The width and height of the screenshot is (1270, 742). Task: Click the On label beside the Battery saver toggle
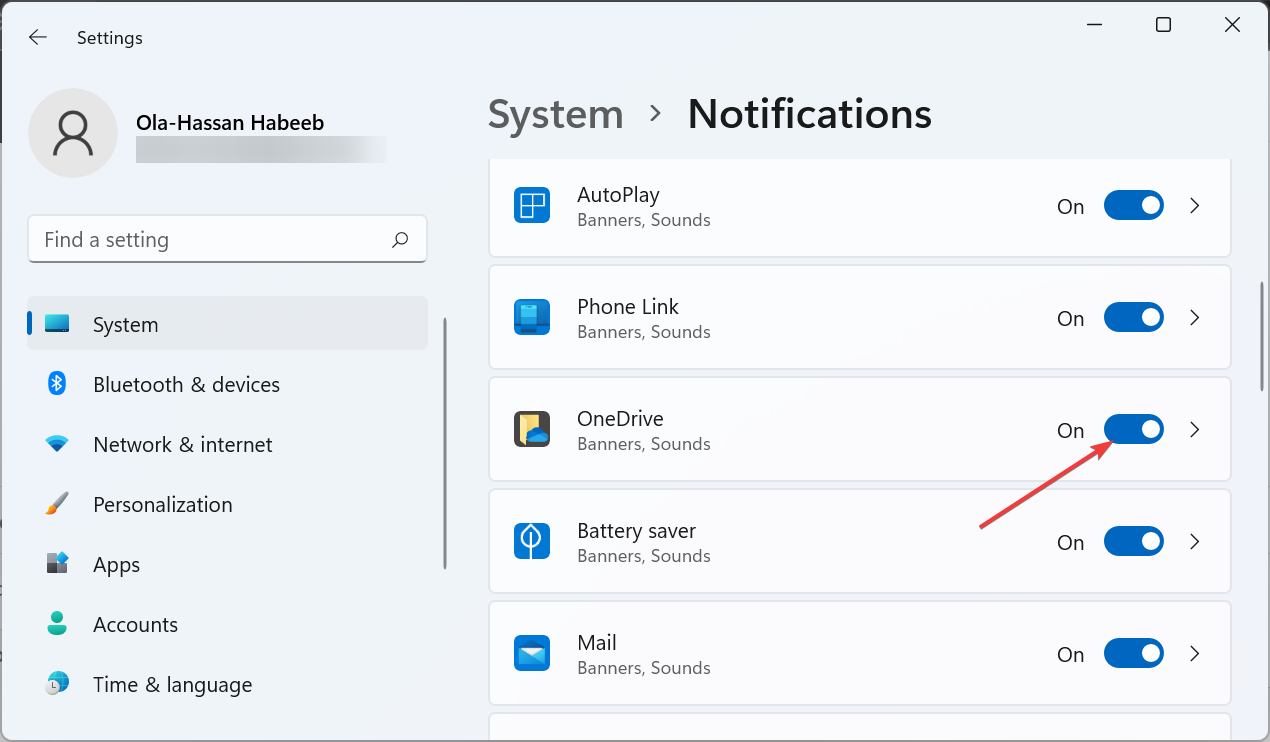(1071, 543)
